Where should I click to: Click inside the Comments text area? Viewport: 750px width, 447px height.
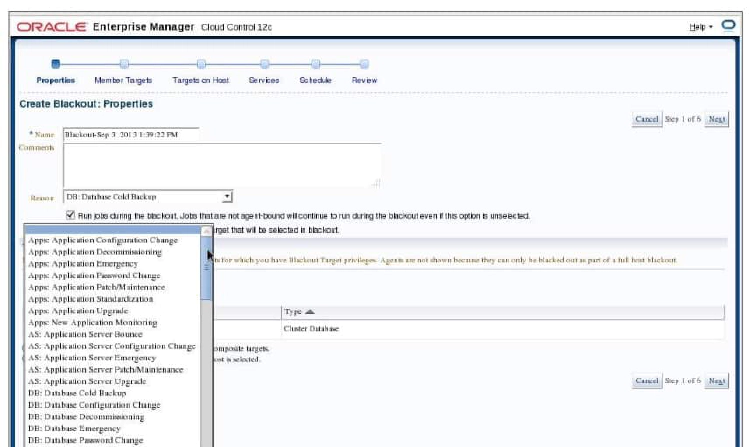[222, 165]
